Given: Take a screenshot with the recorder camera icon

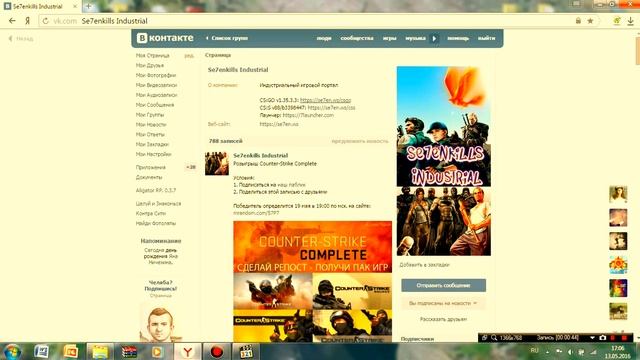Looking at the screenshot, I should coord(603,338).
